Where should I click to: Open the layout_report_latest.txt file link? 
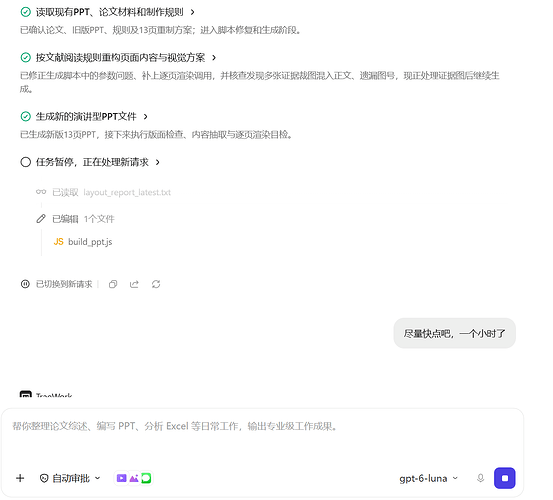[x=127, y=192]
